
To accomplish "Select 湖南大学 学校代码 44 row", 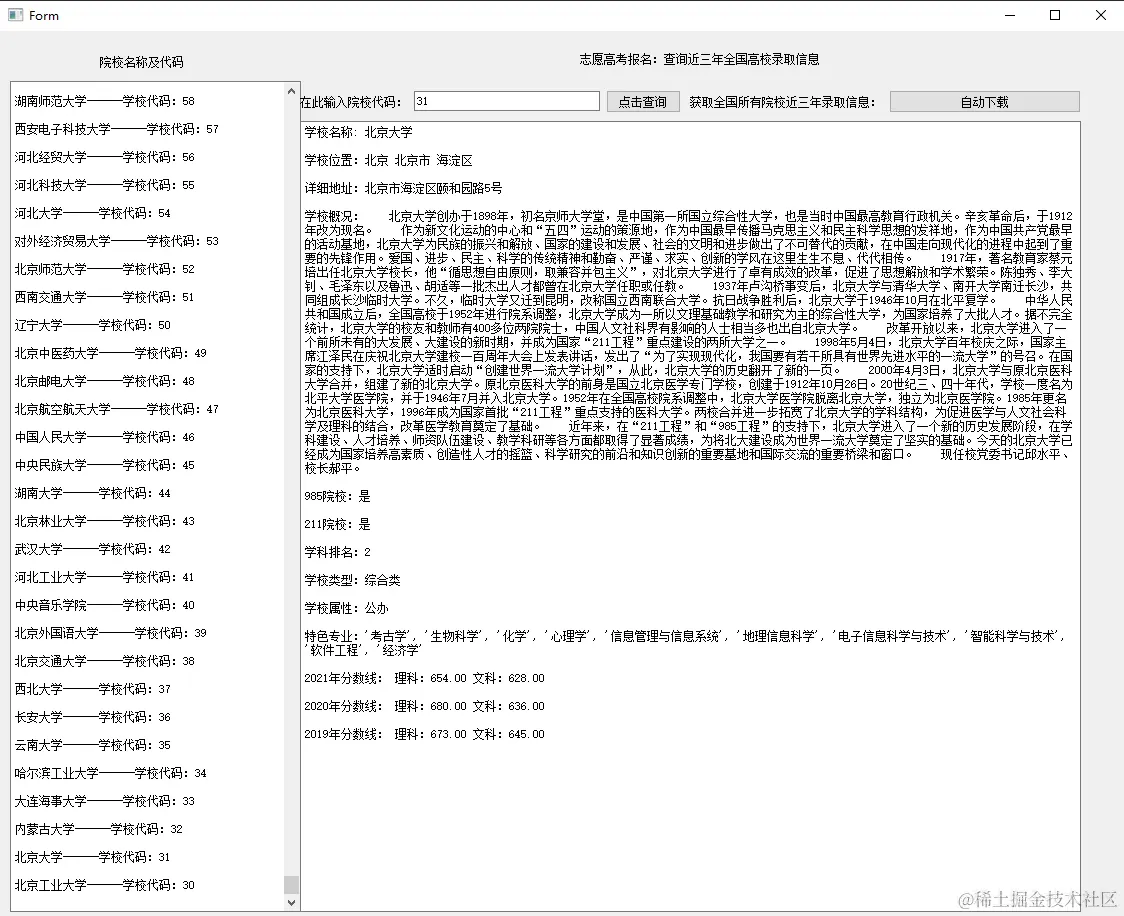I will pos(92,492).
